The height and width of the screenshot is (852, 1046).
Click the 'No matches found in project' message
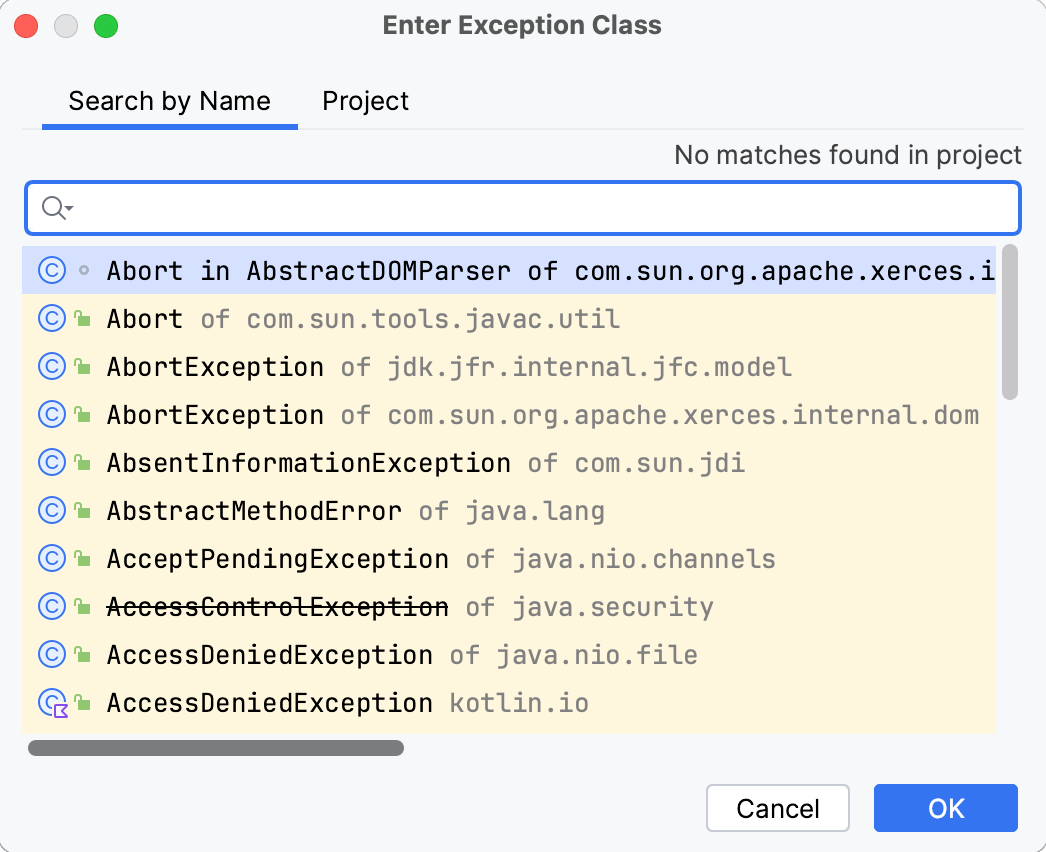848,155
